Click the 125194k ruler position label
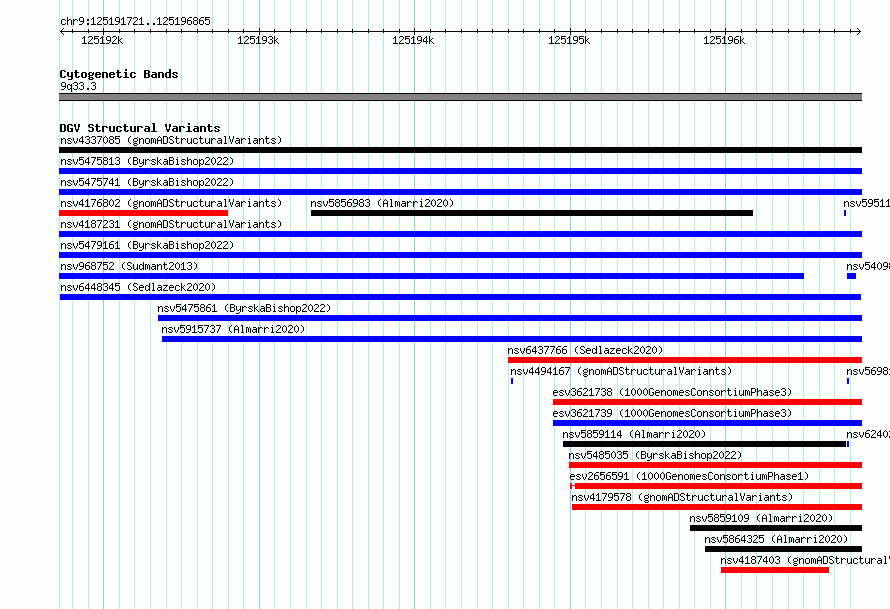This screenshot has width=890, height=609. pos(413,40)
